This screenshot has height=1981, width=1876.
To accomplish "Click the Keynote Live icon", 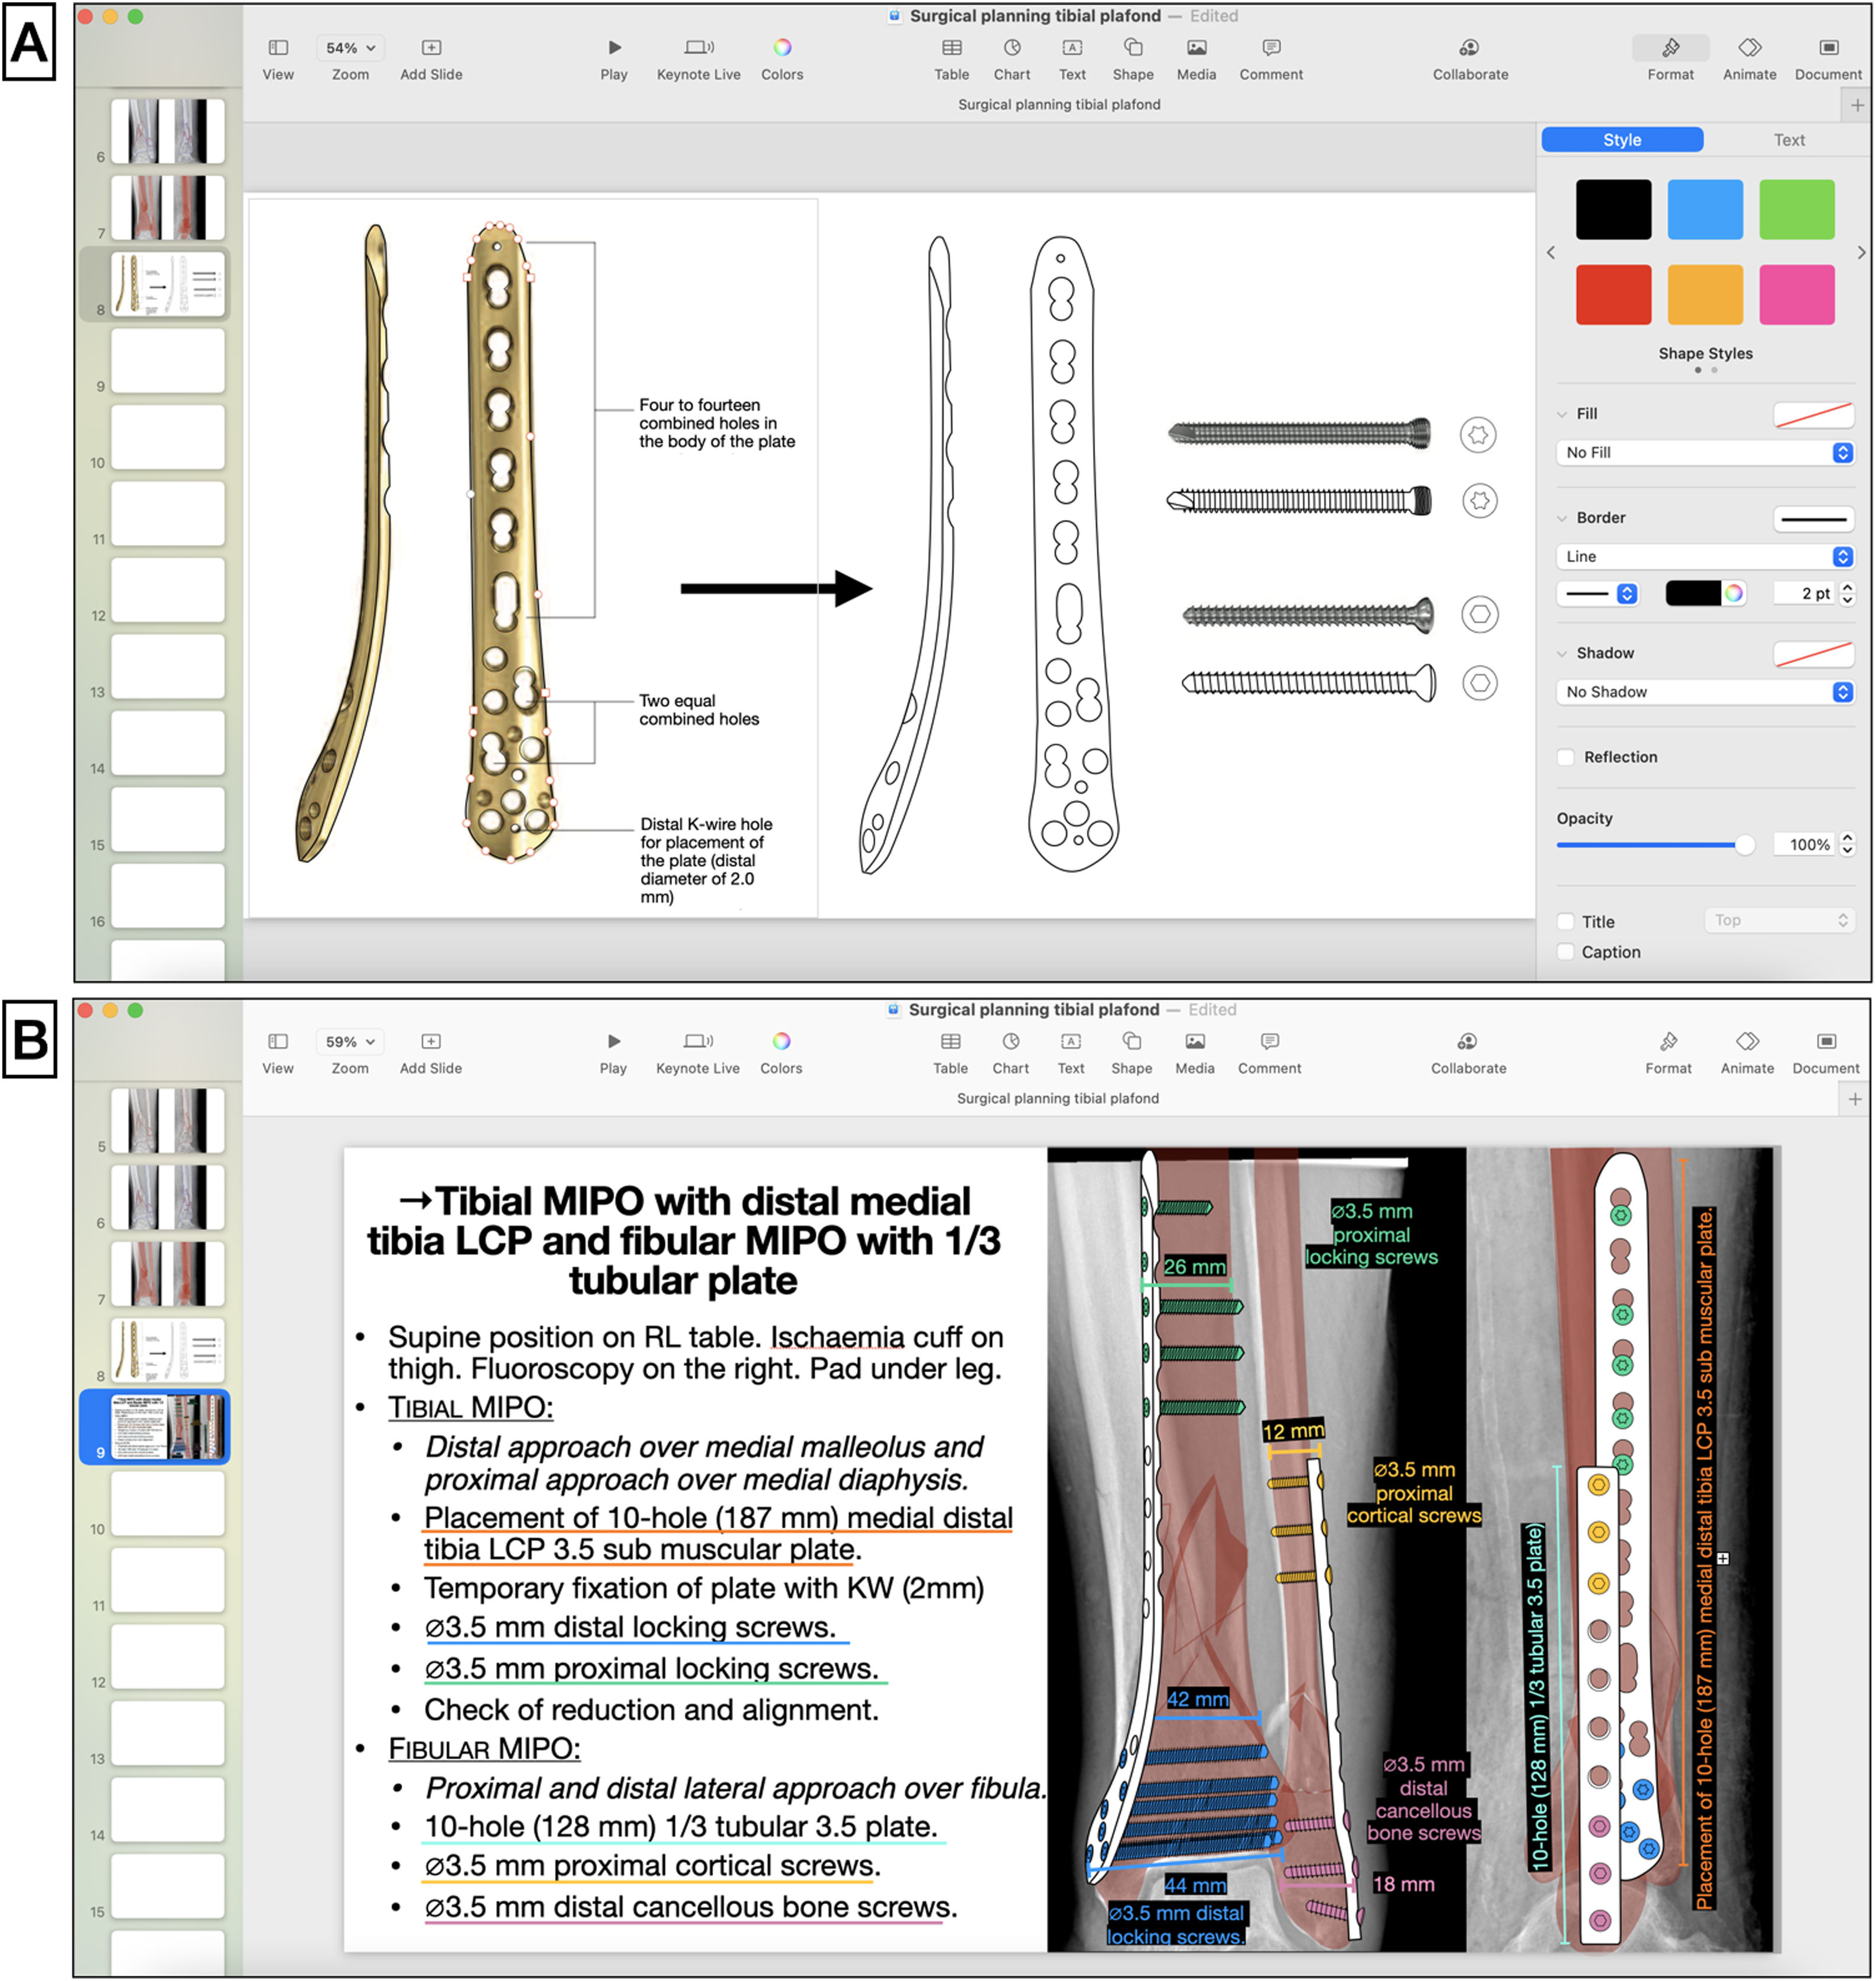I will [698, 47].
